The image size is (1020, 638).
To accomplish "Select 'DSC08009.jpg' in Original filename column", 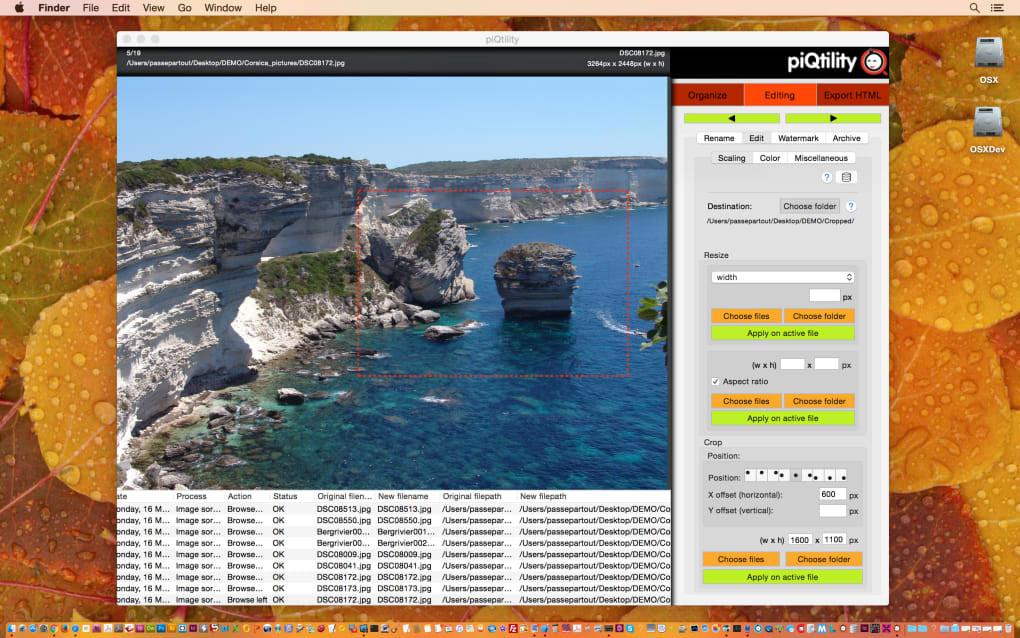I will [343, 555].
